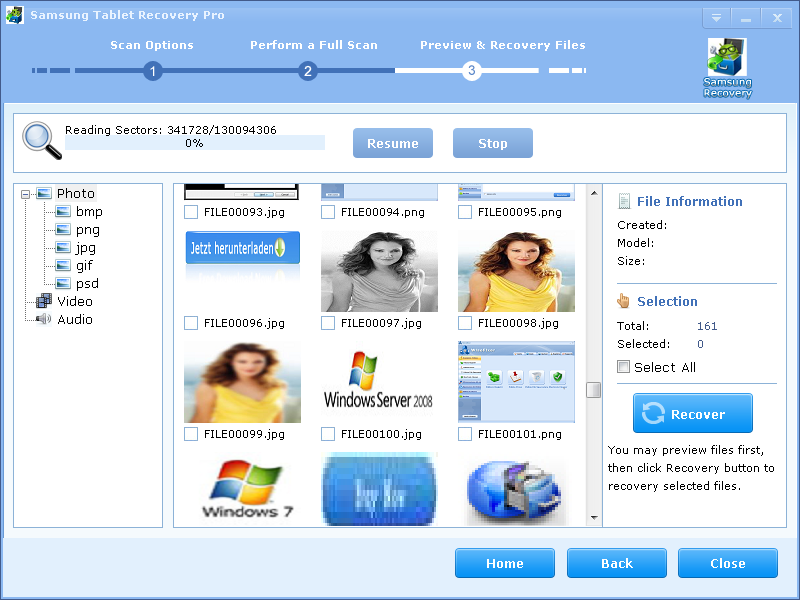
Task: Click the scroll down arrow of thumbnail list
Action: [x=594, y=517]
